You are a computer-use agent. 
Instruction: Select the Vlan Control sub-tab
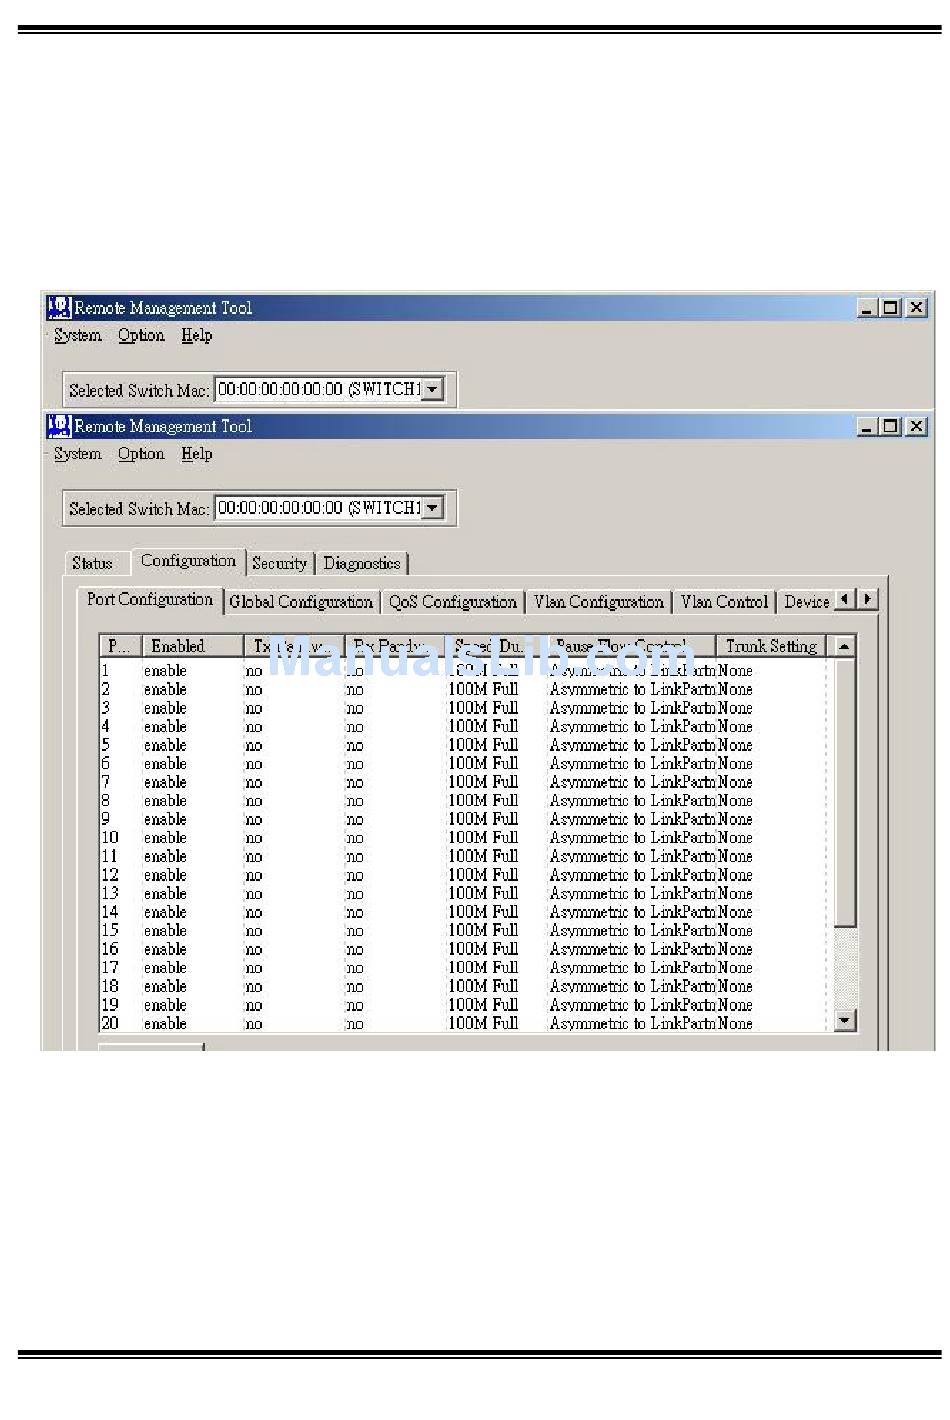point(724,602)
